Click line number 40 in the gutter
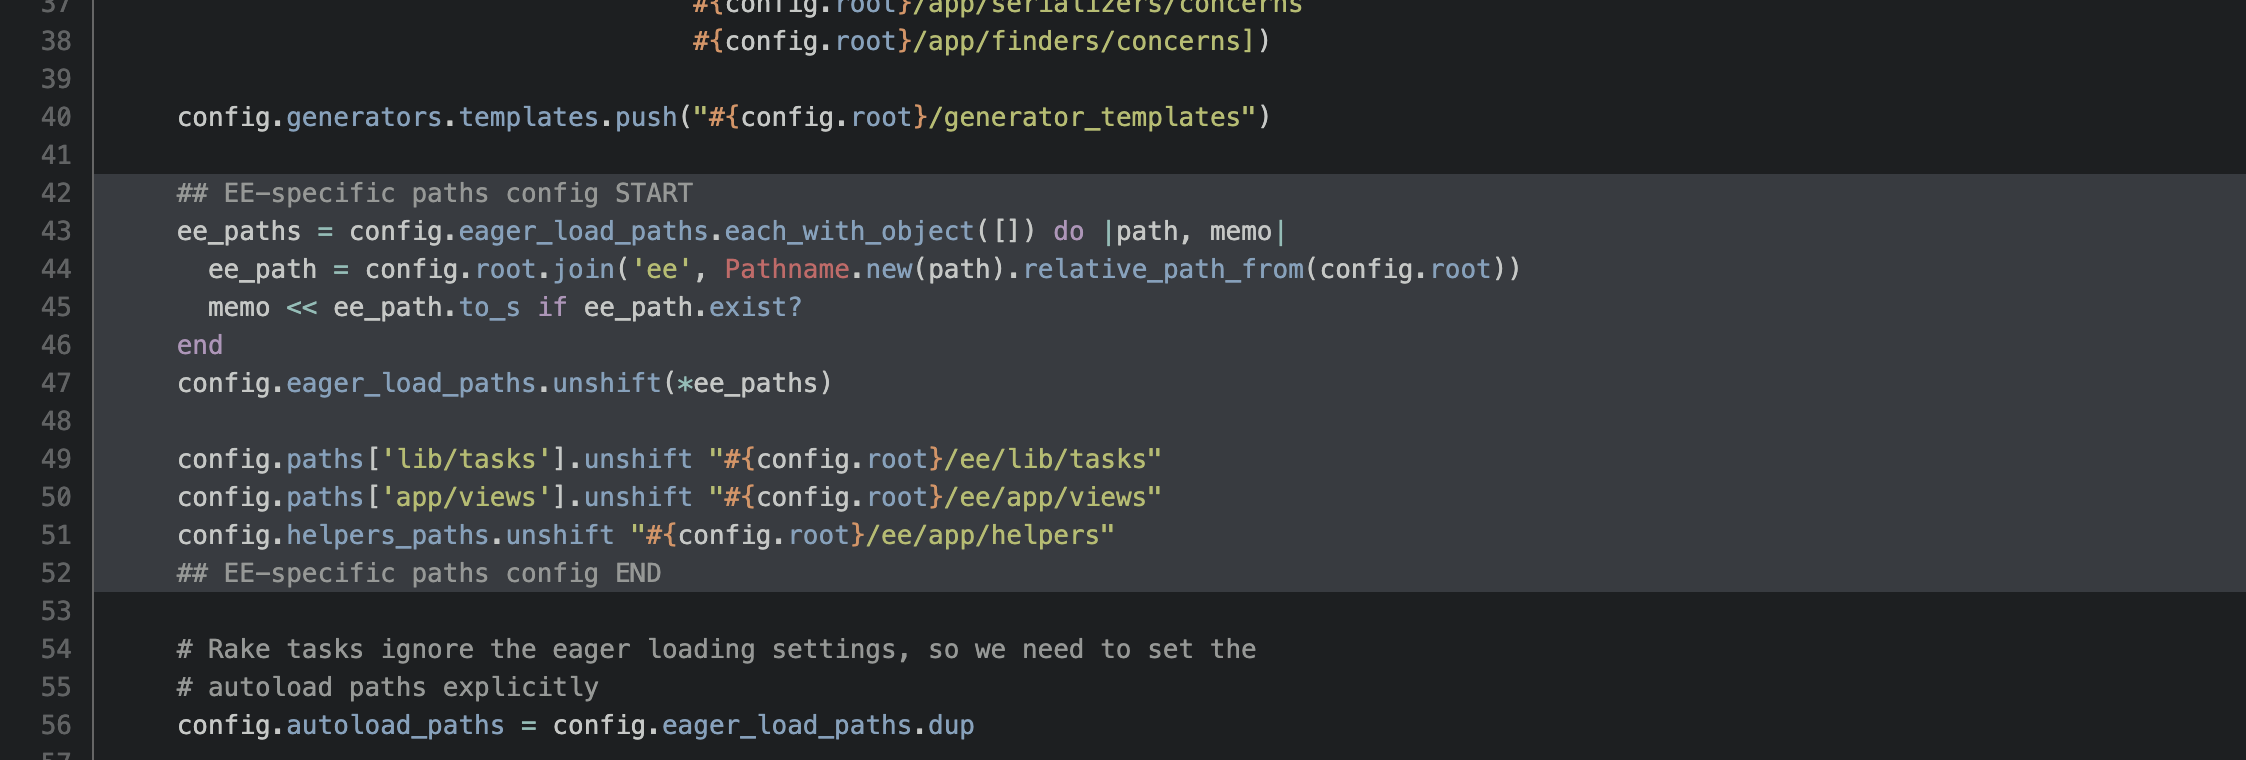Screen dimensions: 2246x760 click(x=56, y=117)
